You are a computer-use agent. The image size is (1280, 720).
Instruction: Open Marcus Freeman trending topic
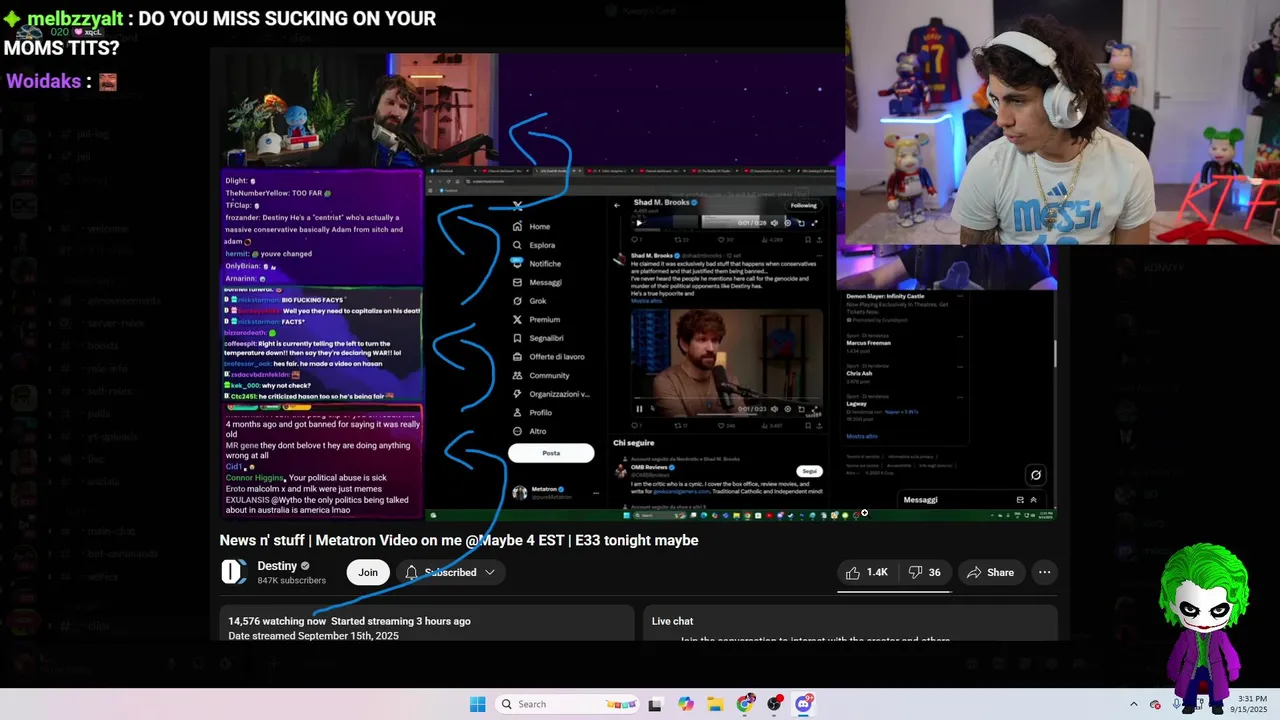pyautogui.click(x=868, y=343)
